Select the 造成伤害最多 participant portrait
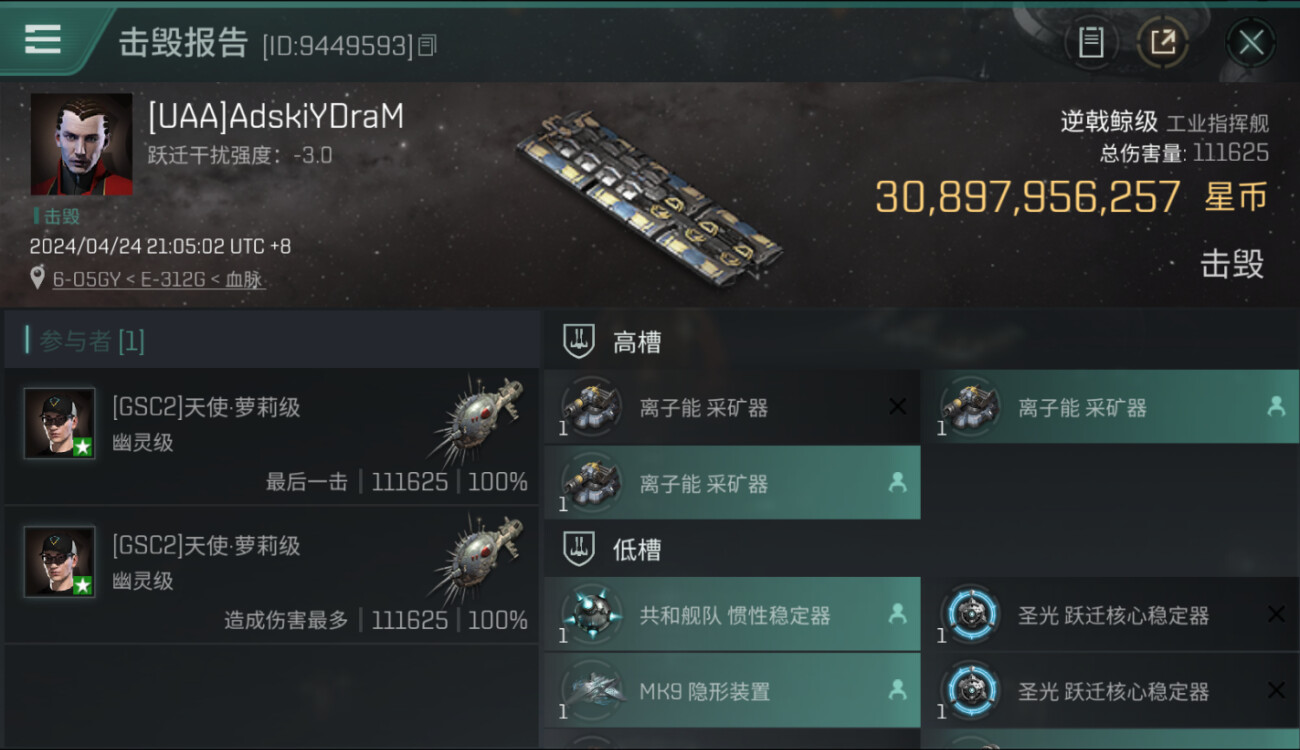1300x750 pixels. [60, 561]
